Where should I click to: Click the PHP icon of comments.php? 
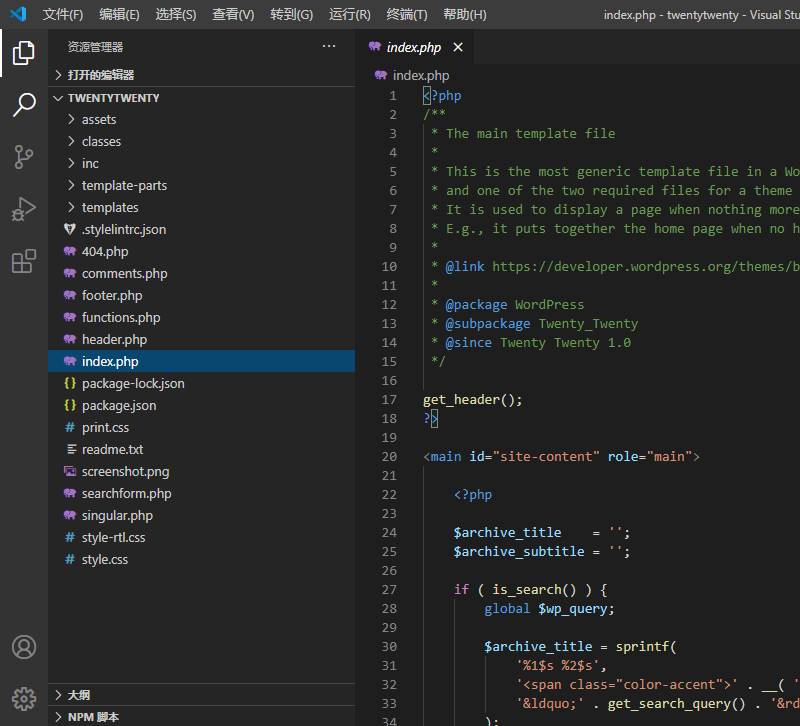click(x=70, y=273)
